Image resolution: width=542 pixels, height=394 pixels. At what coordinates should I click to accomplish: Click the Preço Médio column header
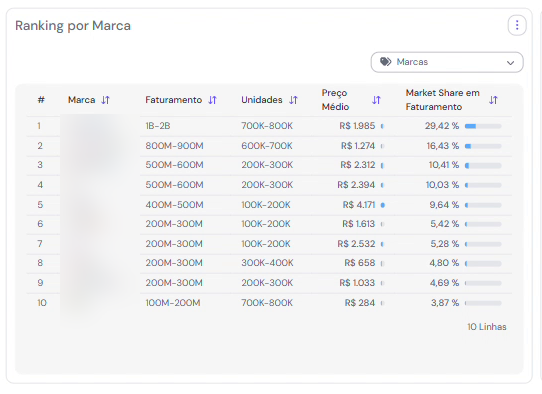pyautogui.click(x=335, y=100)
